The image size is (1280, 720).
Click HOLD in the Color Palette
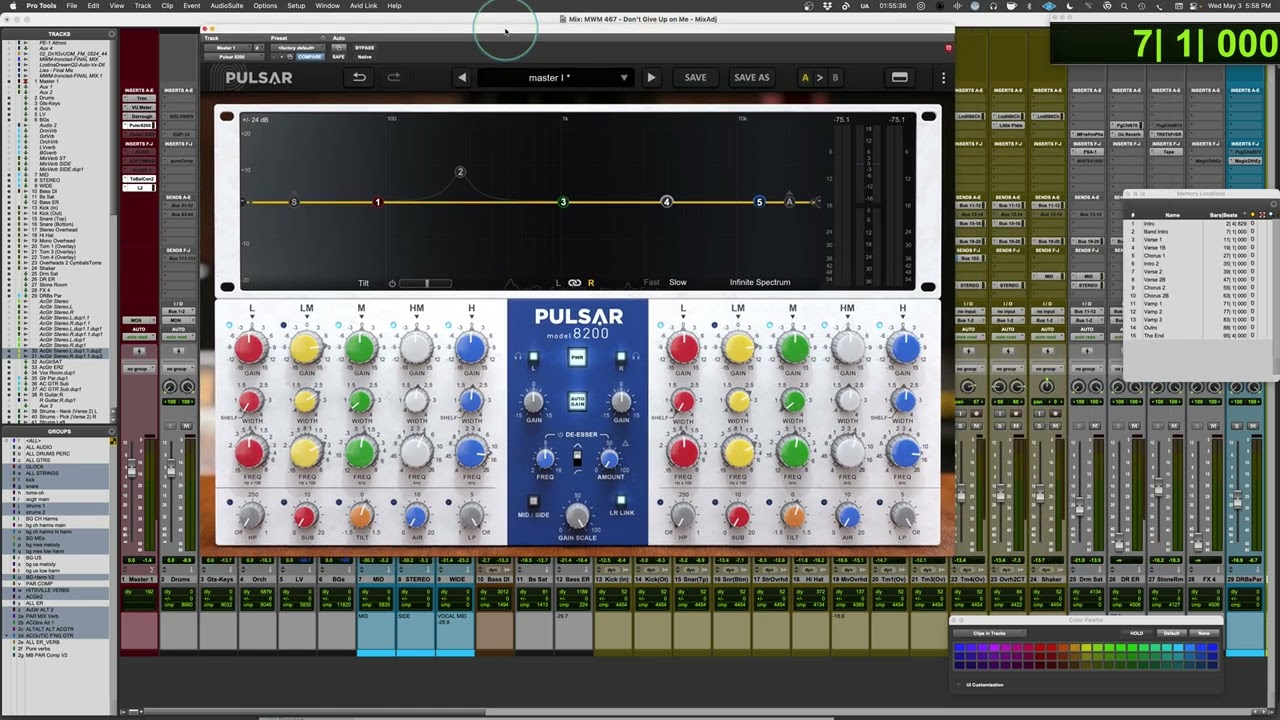pos(1137,633)
